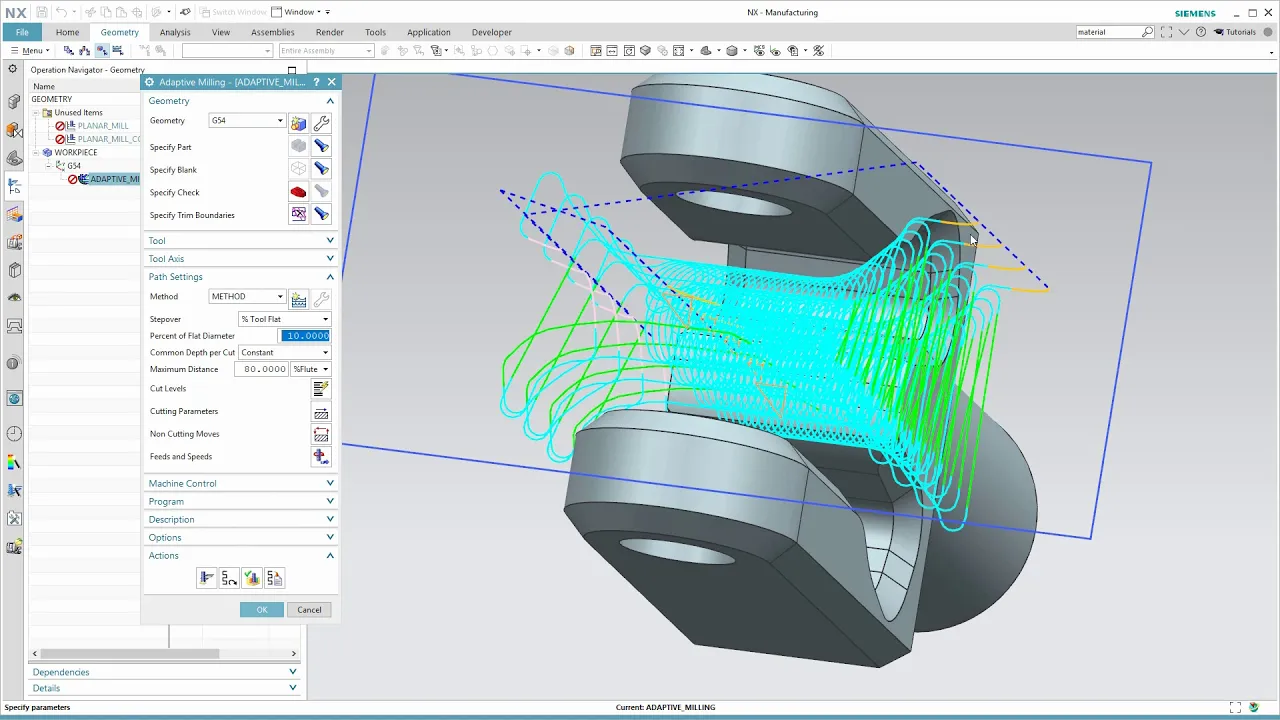The width and height of the screenshot is (1280, 720).
Task: Click the Maximum Distance value field
Action: [x=261, y=370]
